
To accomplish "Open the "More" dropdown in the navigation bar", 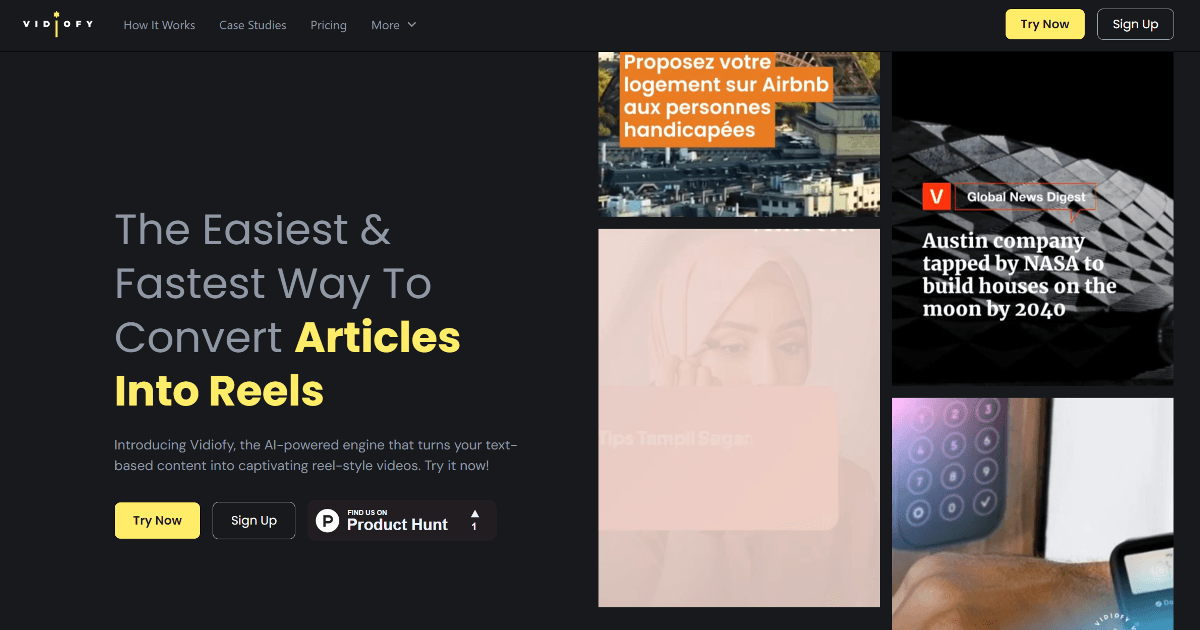I will (392, 24).
